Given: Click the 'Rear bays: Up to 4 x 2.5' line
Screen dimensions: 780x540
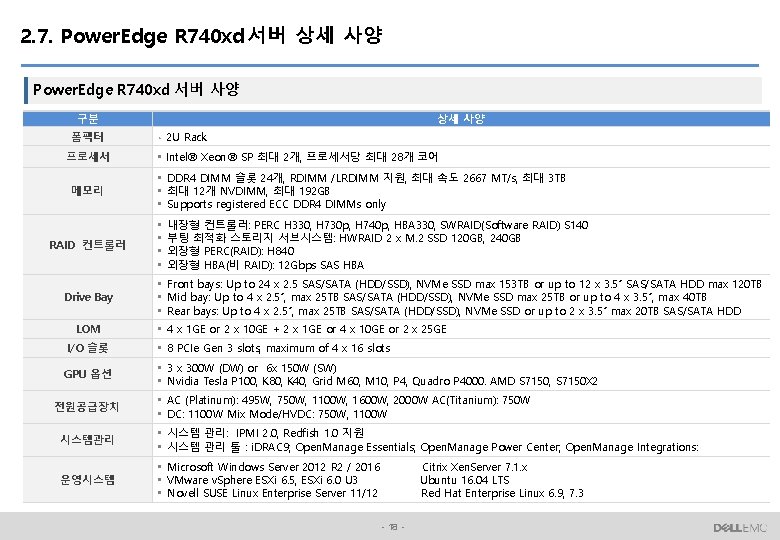Looking at the screenshot, I should click(454, 311).
